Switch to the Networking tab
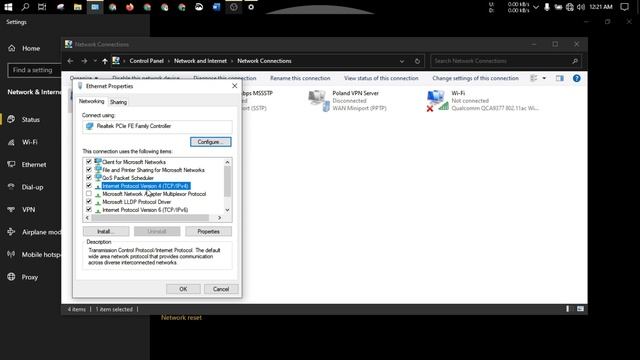The image size is (640, 360). coord(91,101)
